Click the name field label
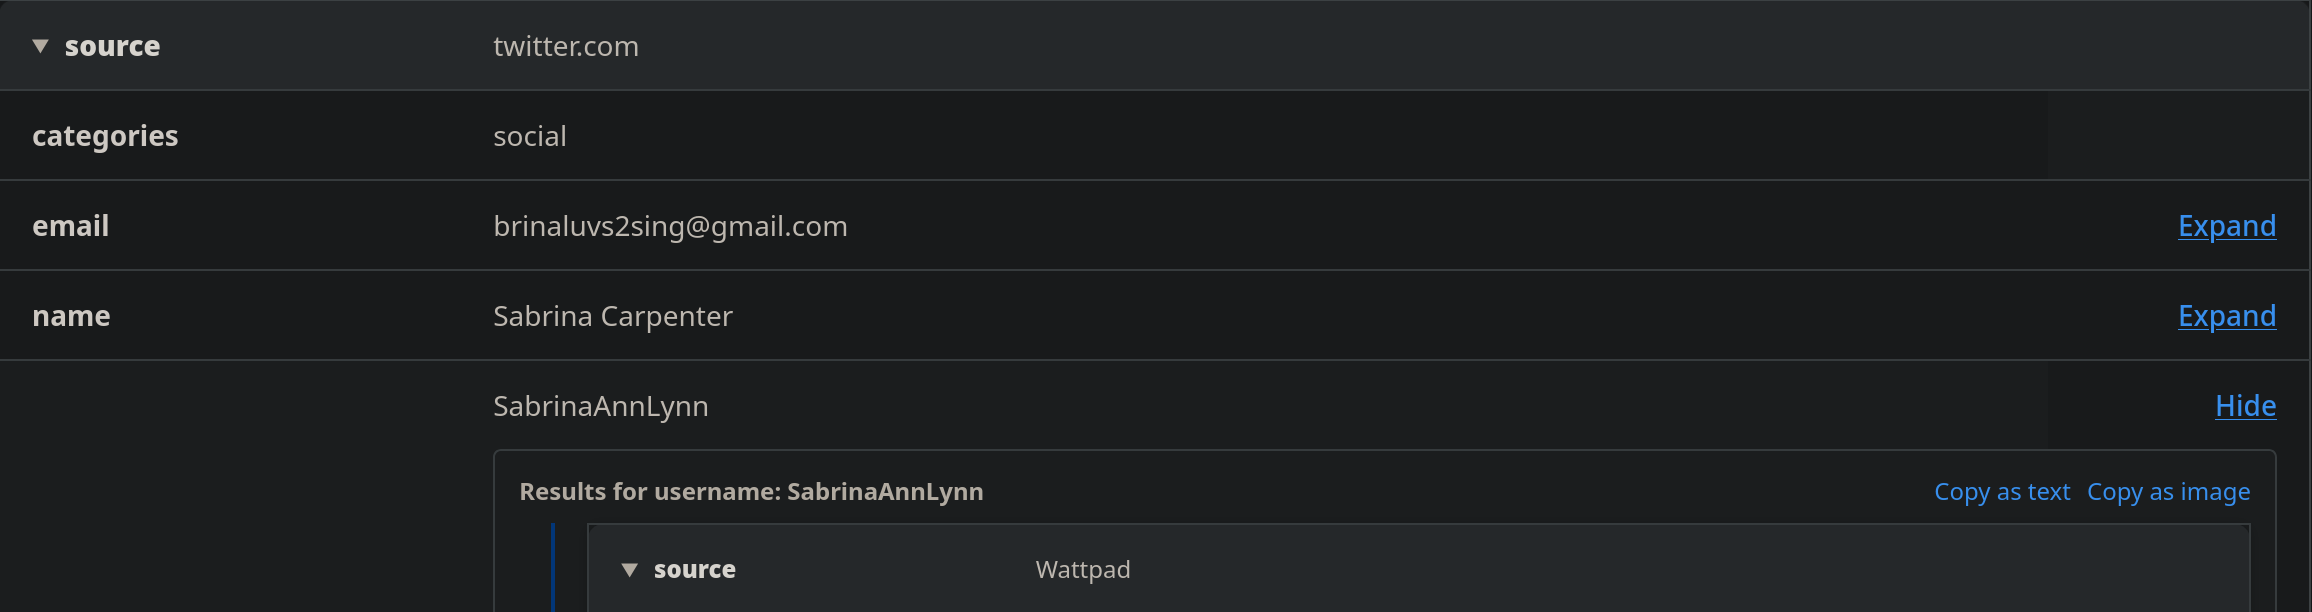Screen dimensions: 2312x612 point(71,316)
